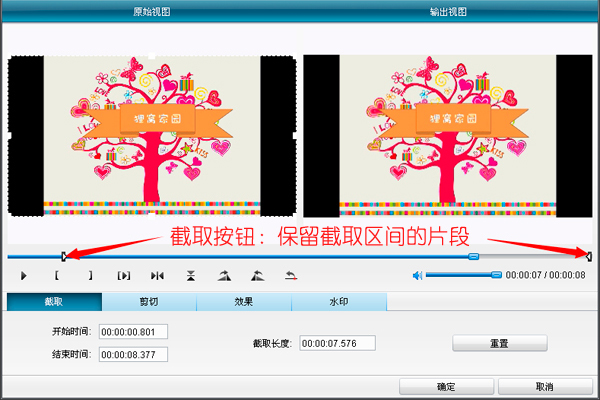
Task: Click the output view video preview
Action: [x=448, y=136]
